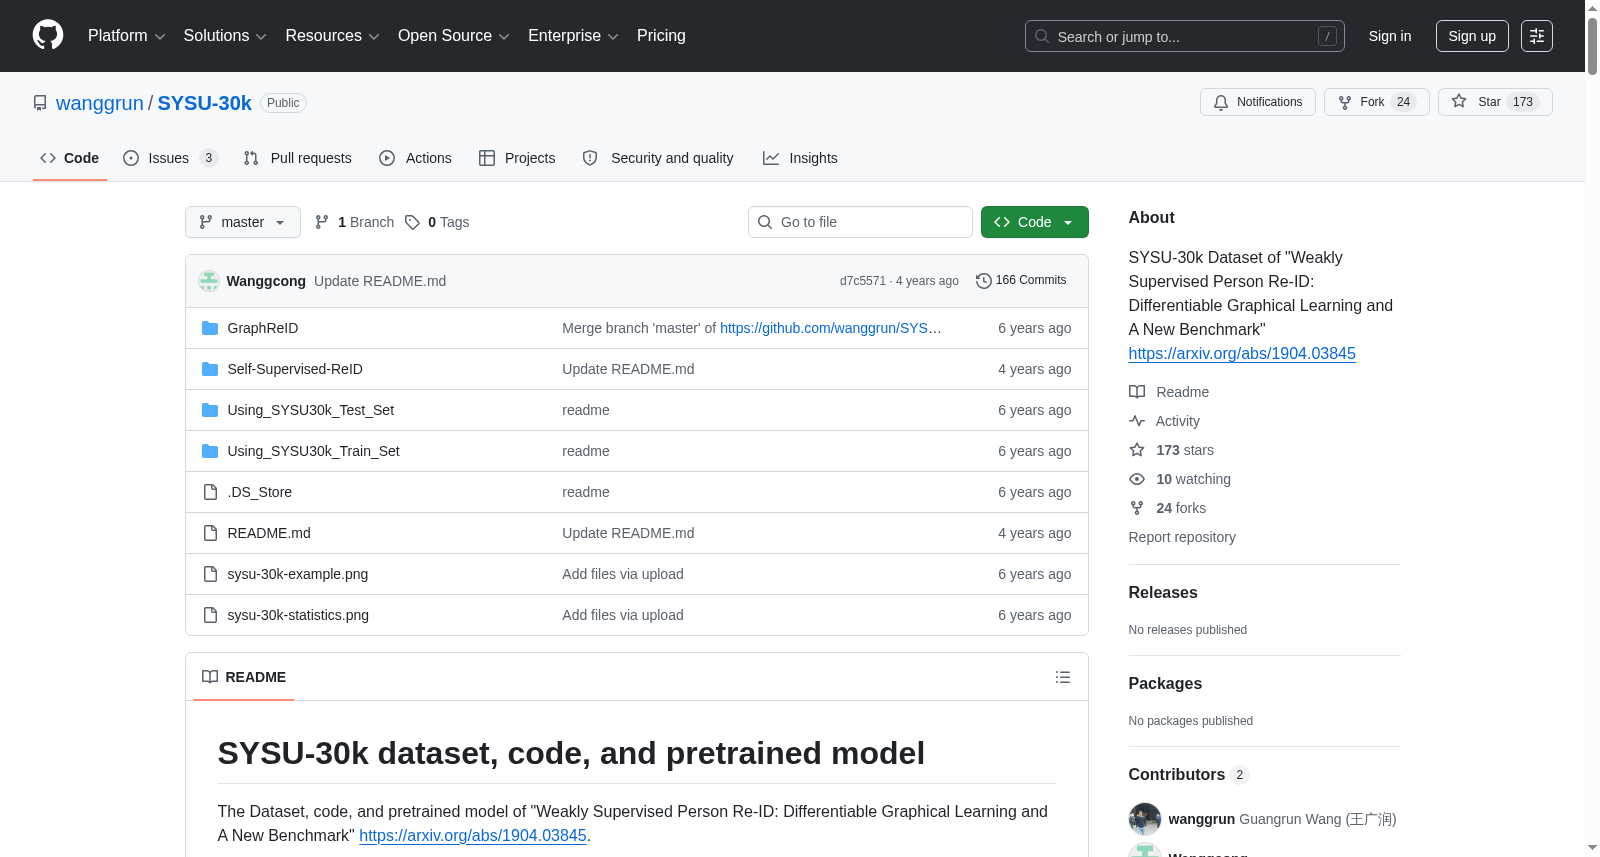
Task: Open README outline list icon
Action: [x=1063, y=677]
